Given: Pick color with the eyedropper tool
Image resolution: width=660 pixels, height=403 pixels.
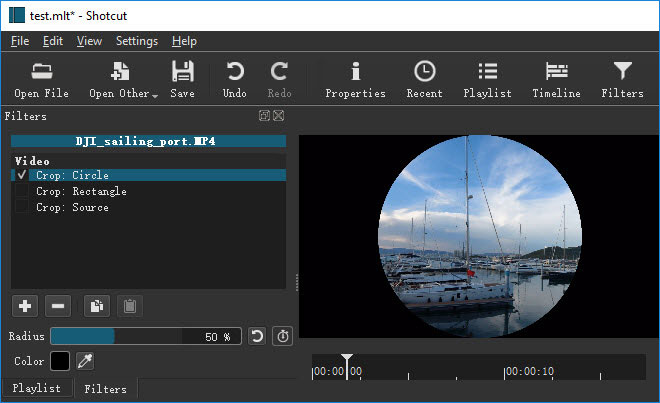Looking at the screenshot, I should pyautogui.click(x=86, y=360).
